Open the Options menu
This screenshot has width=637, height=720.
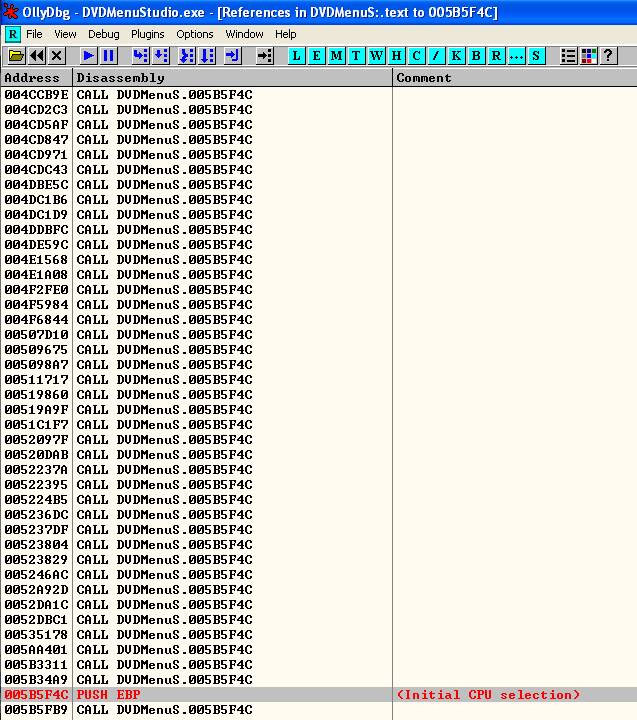pyautogui.click(x=195, y=34)
